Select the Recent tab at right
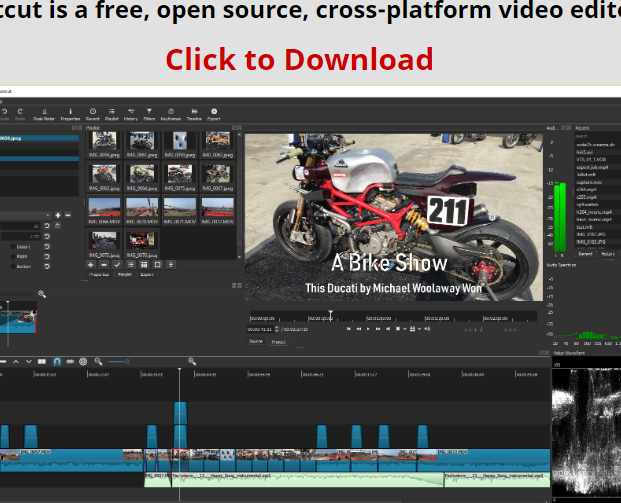 pyautogui.click(x=585, y=254)
